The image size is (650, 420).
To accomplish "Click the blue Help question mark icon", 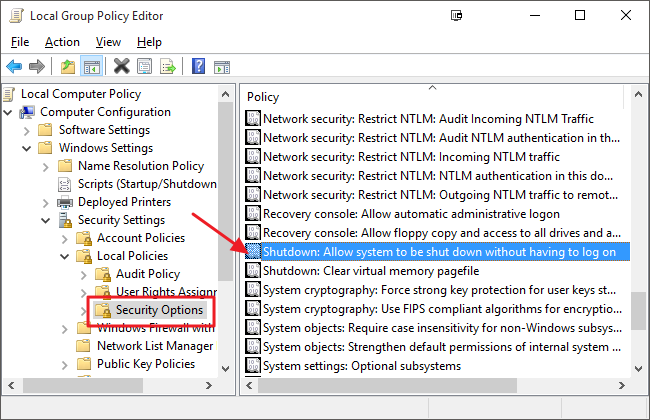I will point(198,67).
